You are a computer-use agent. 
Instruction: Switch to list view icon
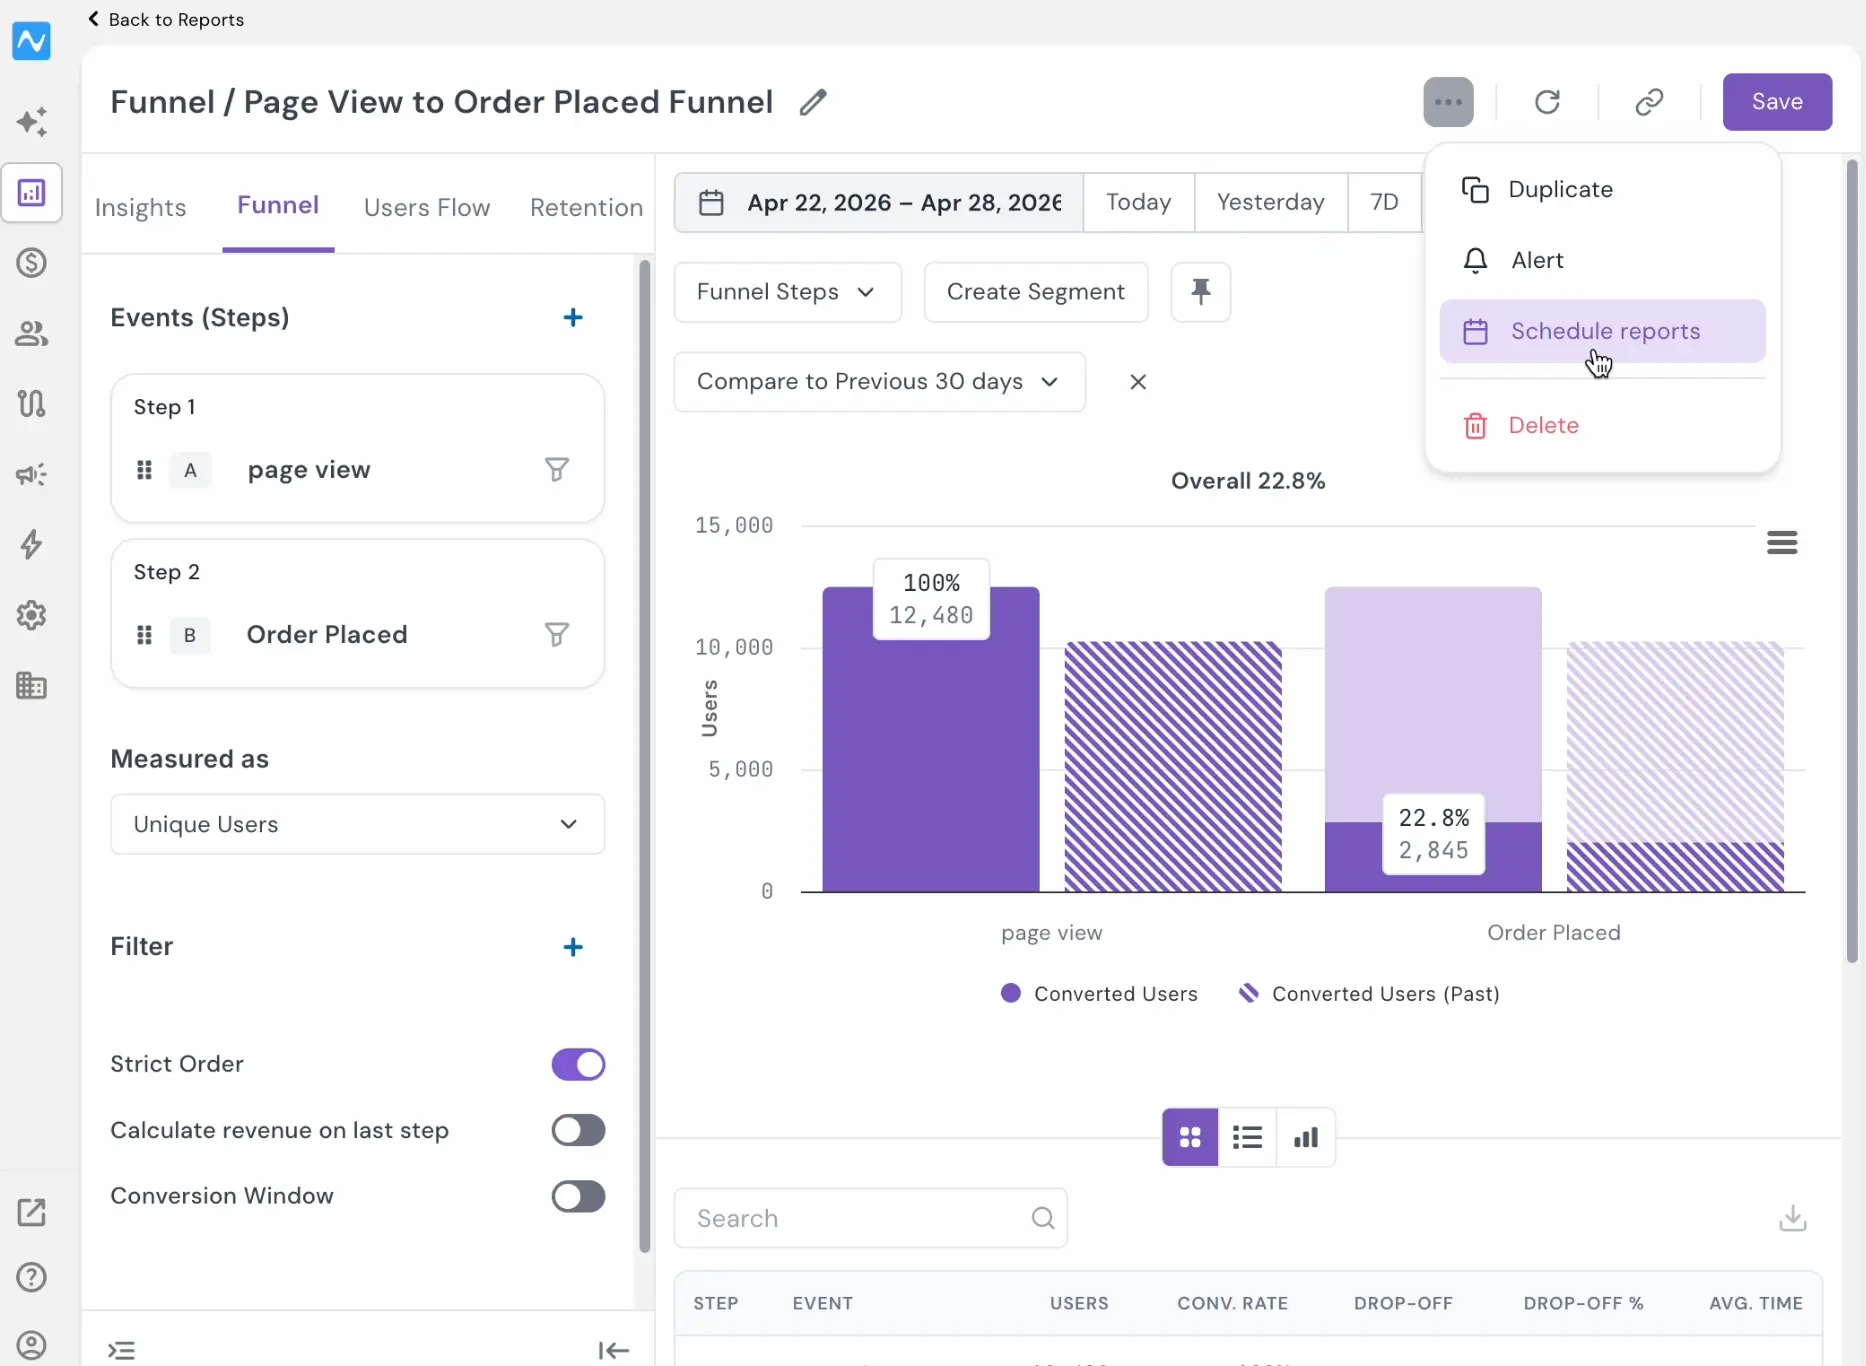pos(1247,1137)
